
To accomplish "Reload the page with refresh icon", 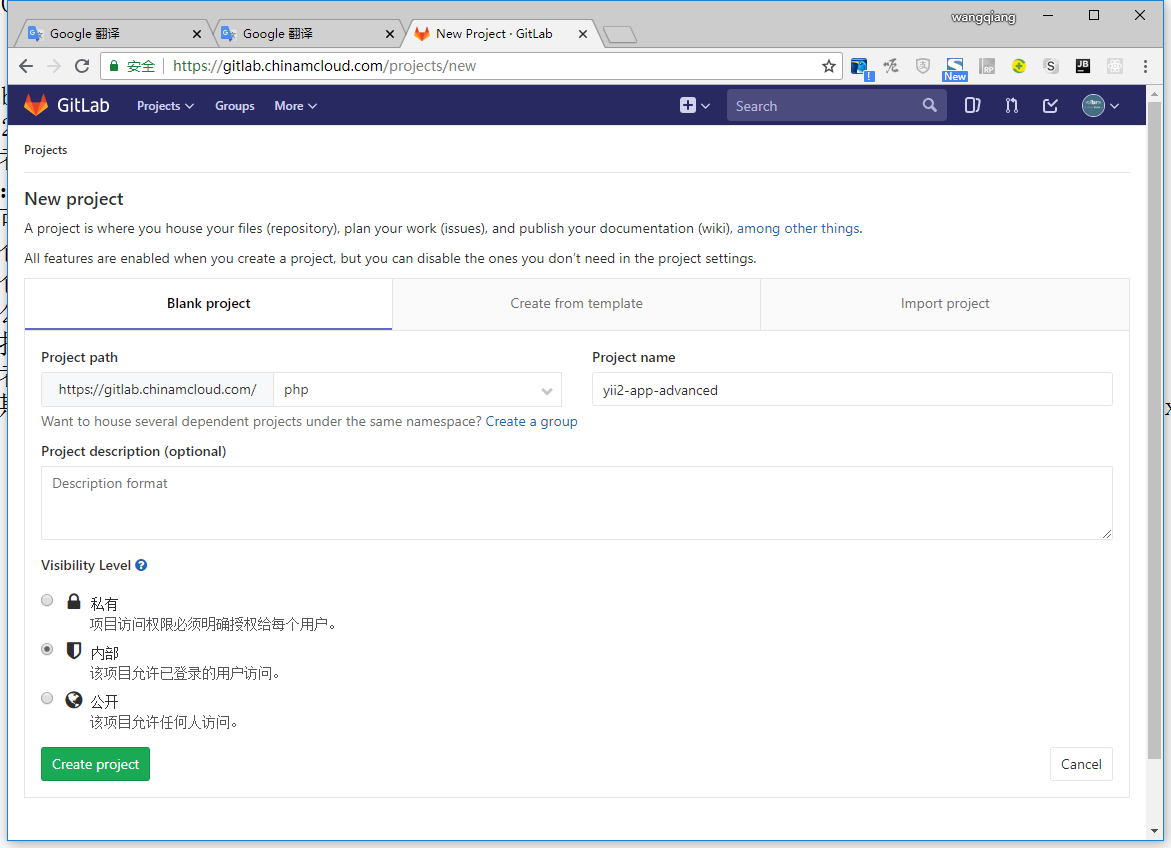I will 82,66.
